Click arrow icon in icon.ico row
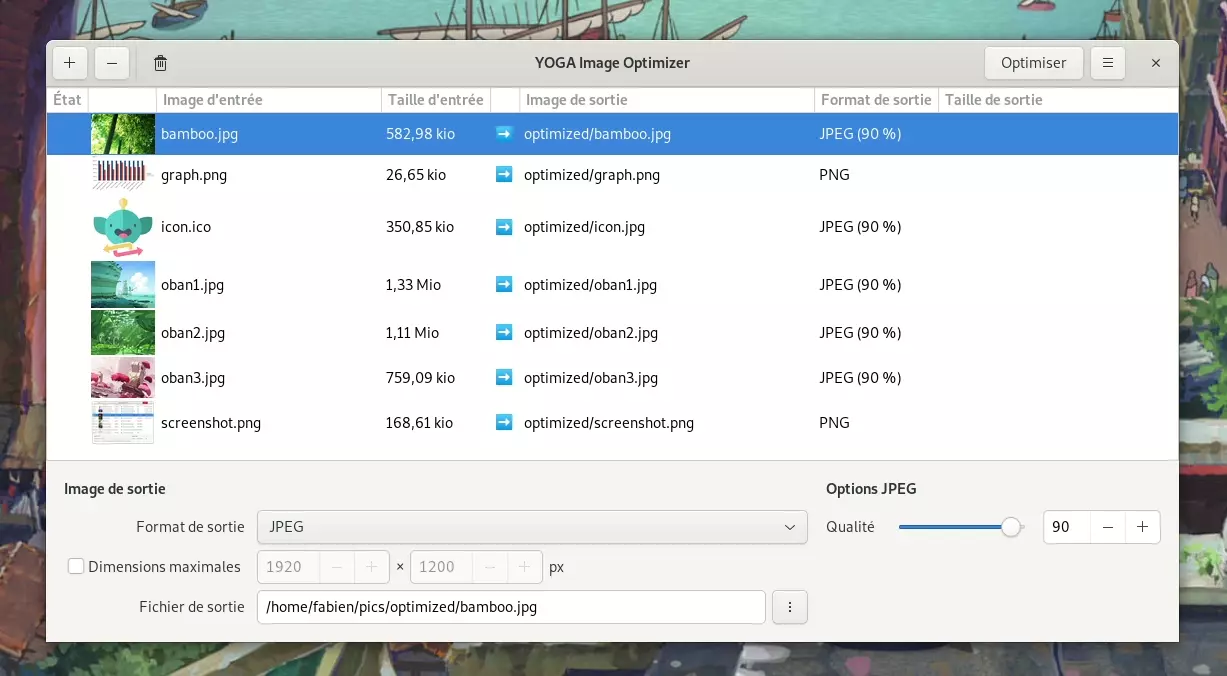The image size is (1227, 676). (x=504, y=227)
